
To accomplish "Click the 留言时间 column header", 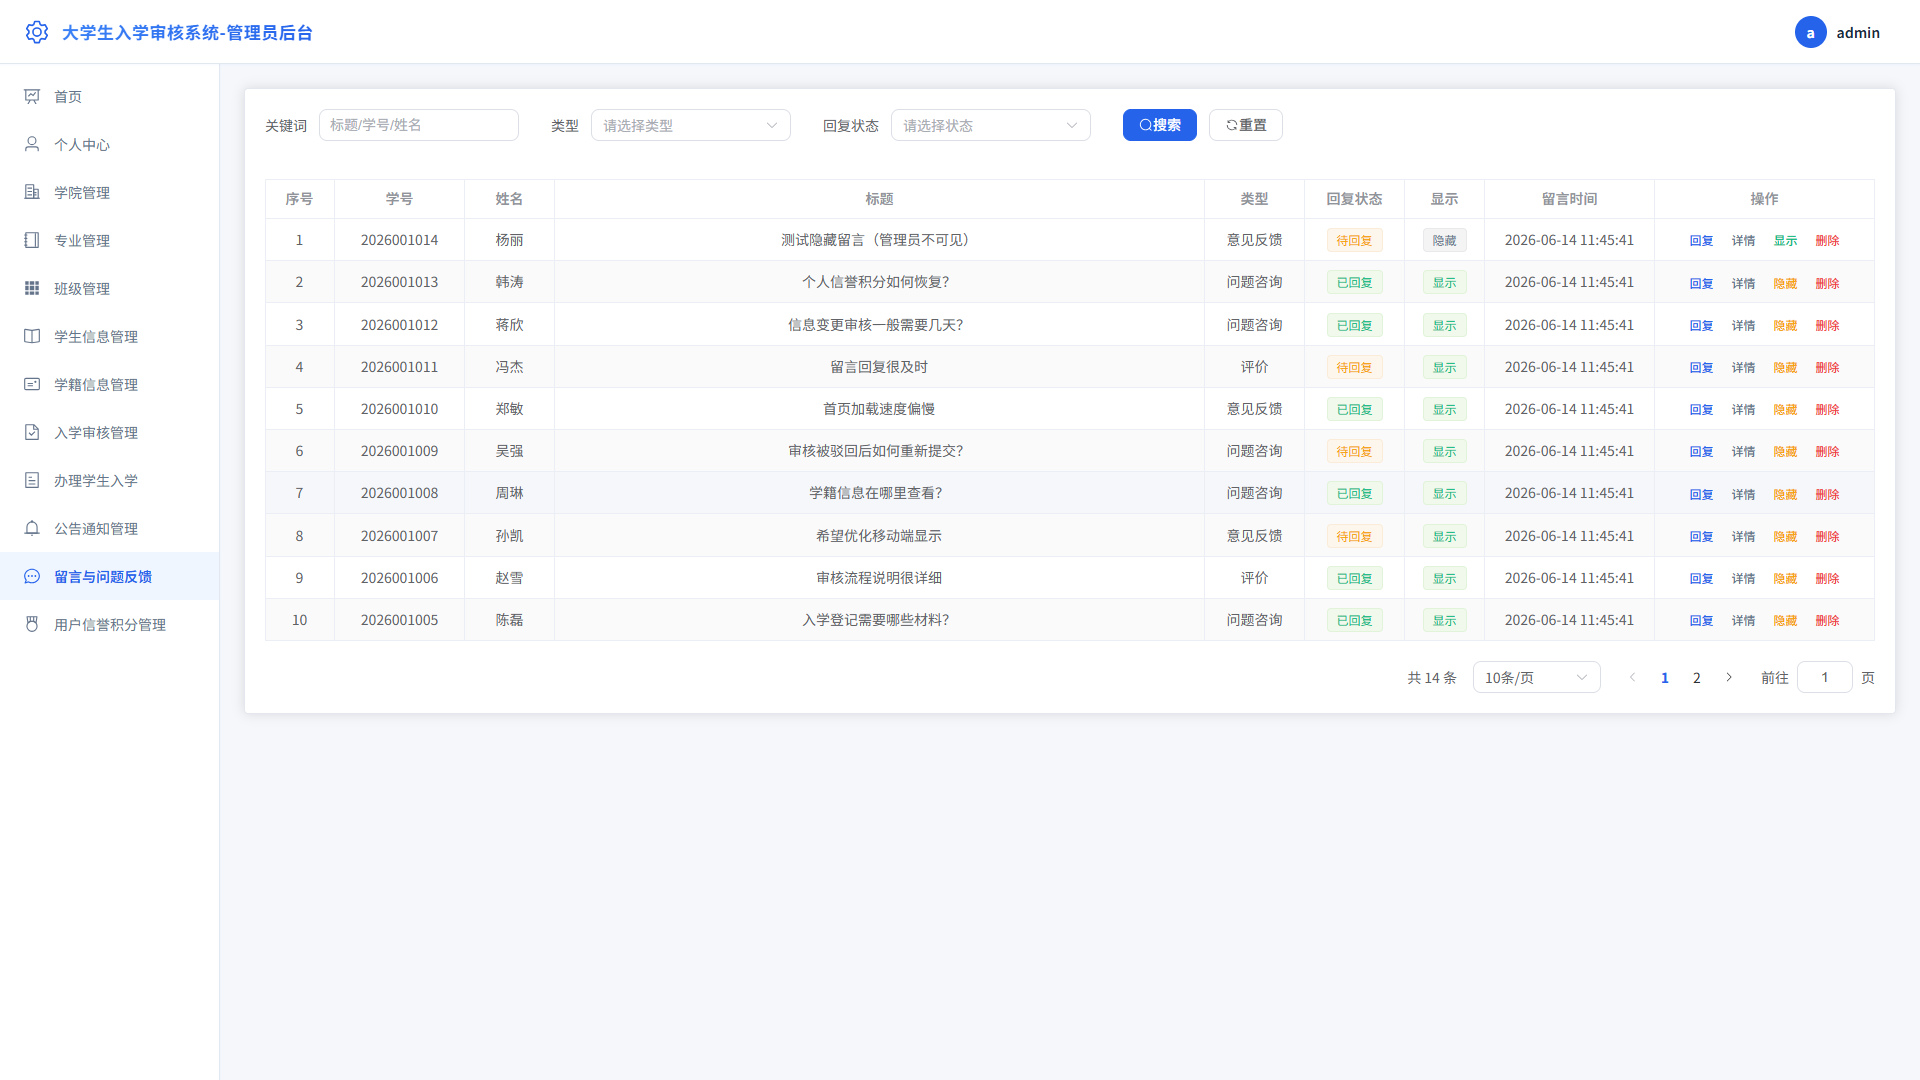I will tap(1569, 199).
